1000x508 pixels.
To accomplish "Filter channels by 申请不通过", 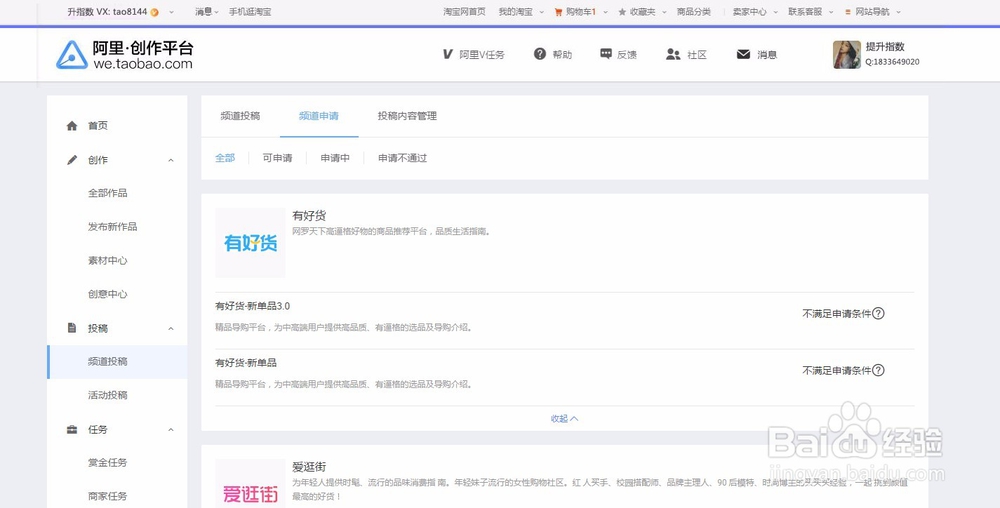I will click(x=402, y=157).
